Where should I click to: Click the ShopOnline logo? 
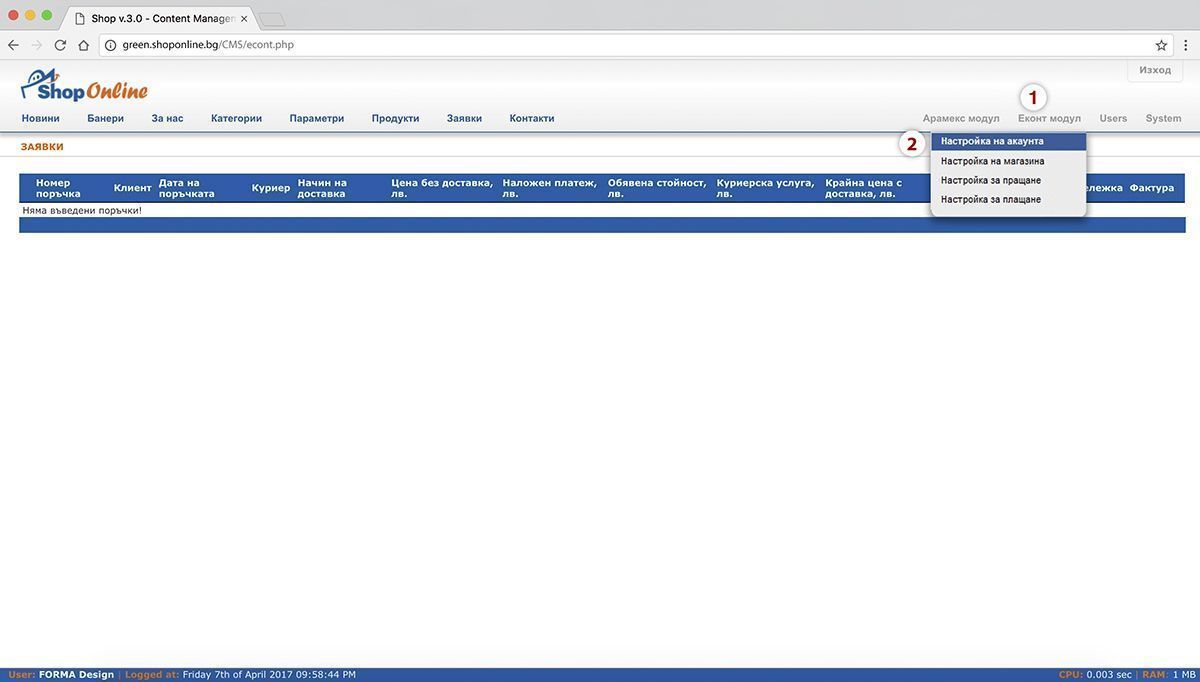84,86
